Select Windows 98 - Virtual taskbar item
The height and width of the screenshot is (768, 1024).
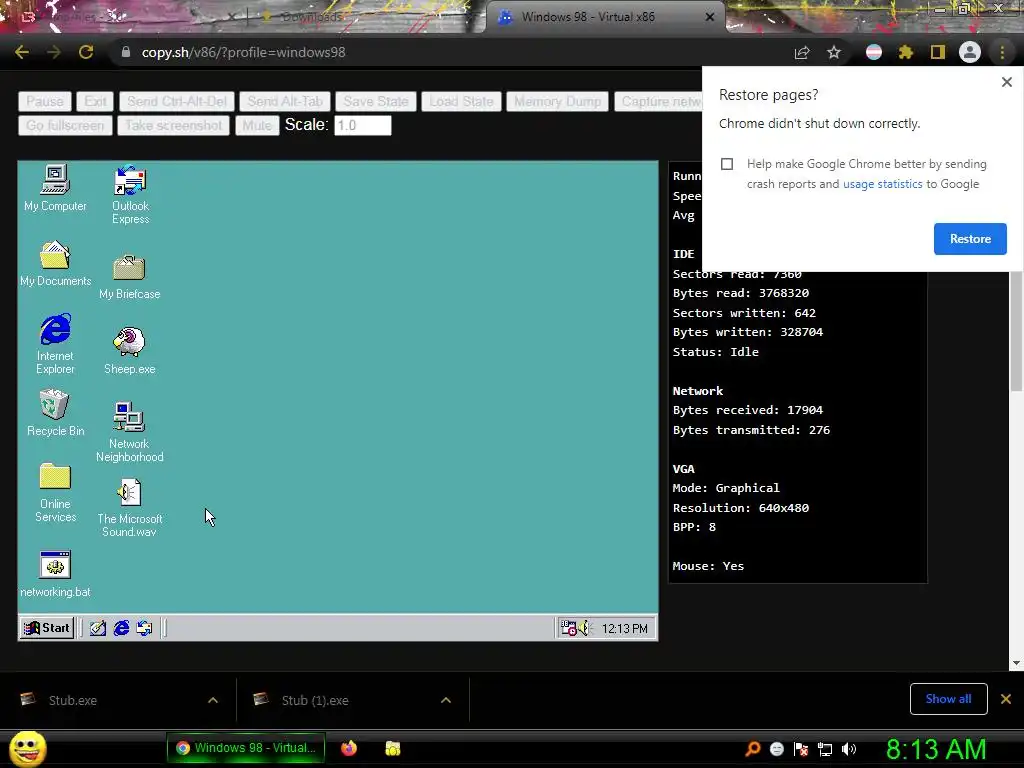point(247,748)
